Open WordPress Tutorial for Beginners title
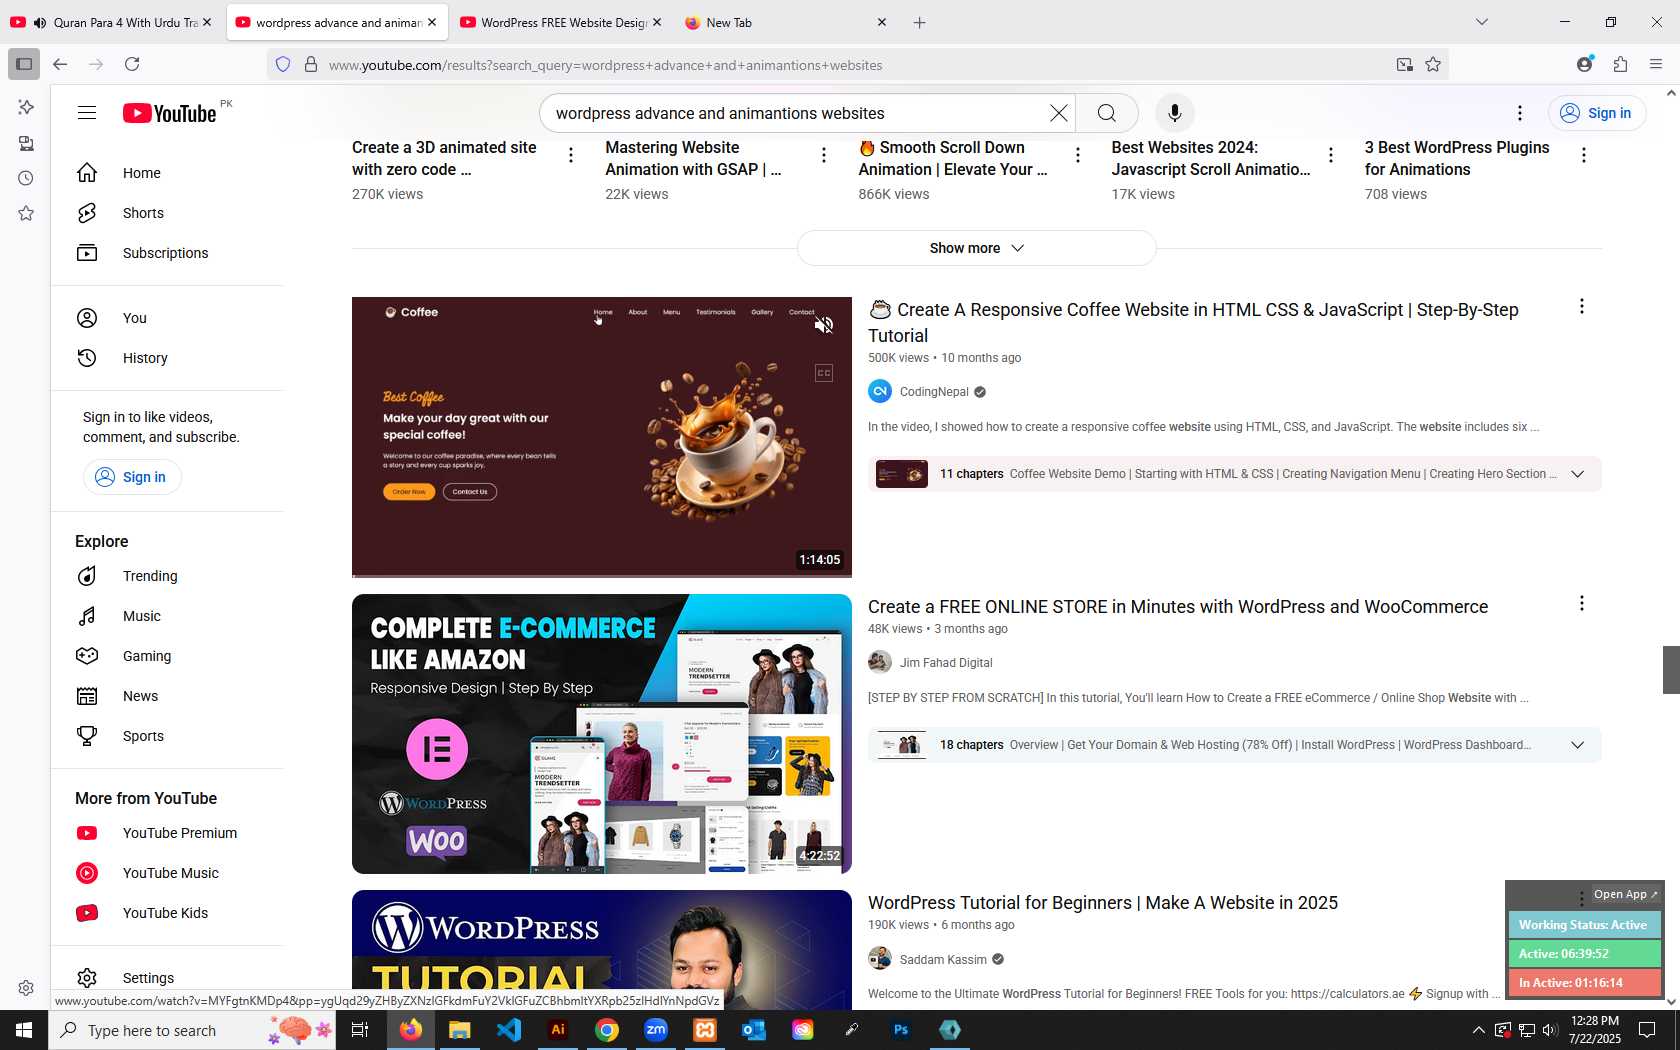1680x1050 pixels. click(x=1102, y=903)
